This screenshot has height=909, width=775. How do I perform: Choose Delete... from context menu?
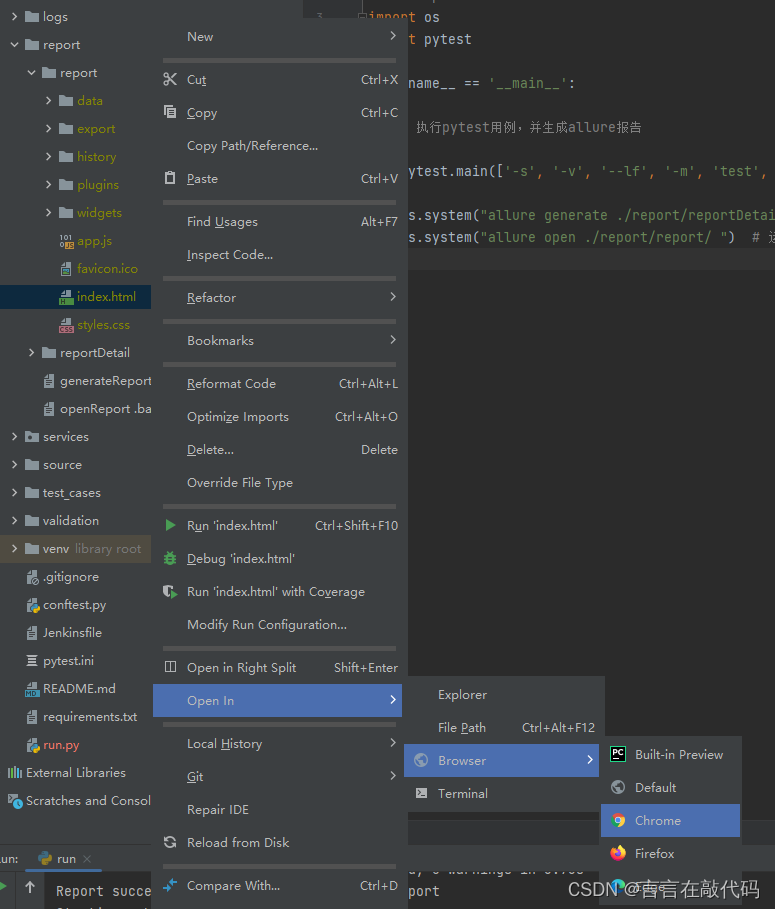(278, 449)
